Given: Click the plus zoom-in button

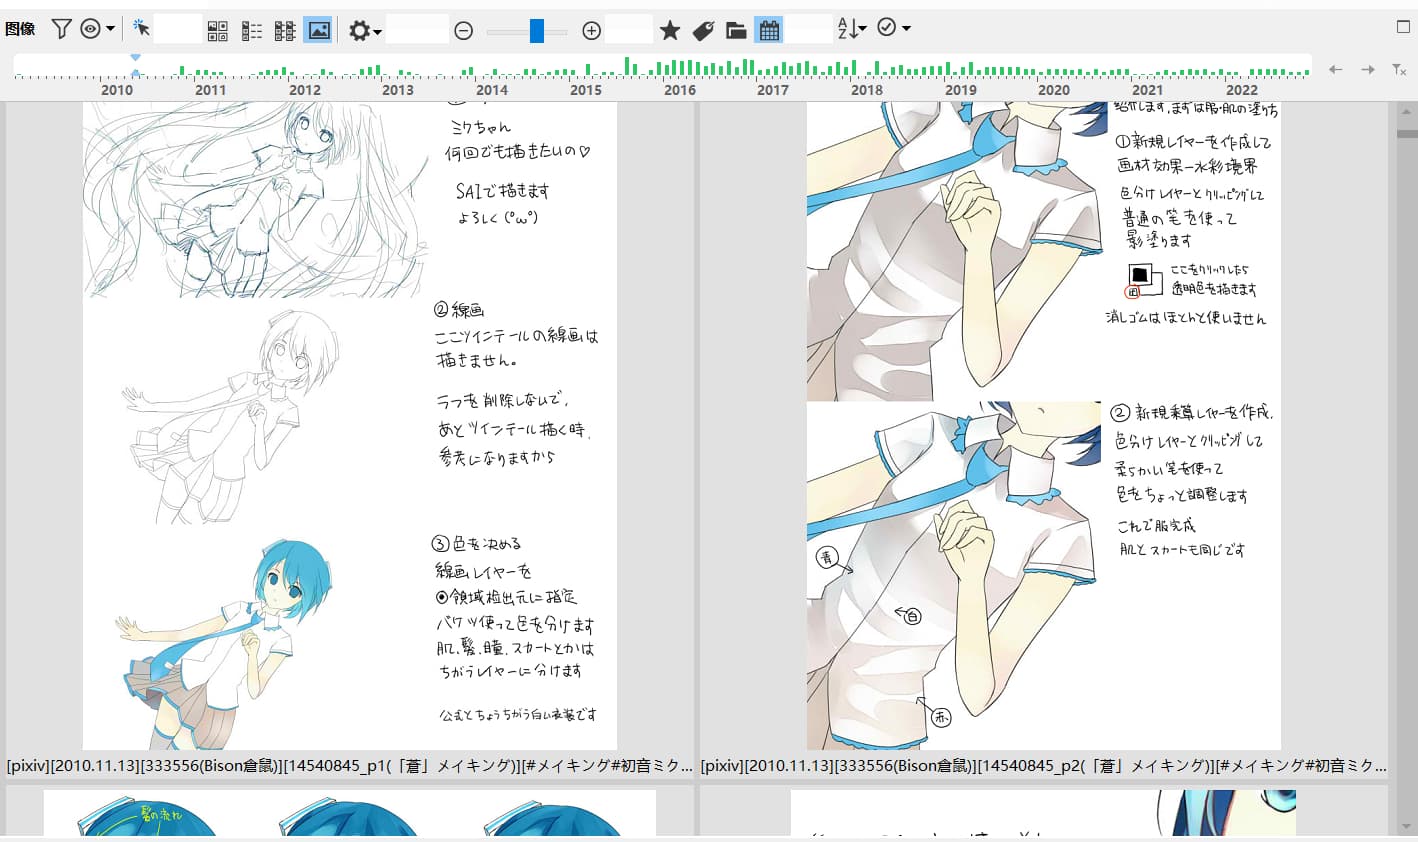Looking at the screenshot, I should 591,31.
